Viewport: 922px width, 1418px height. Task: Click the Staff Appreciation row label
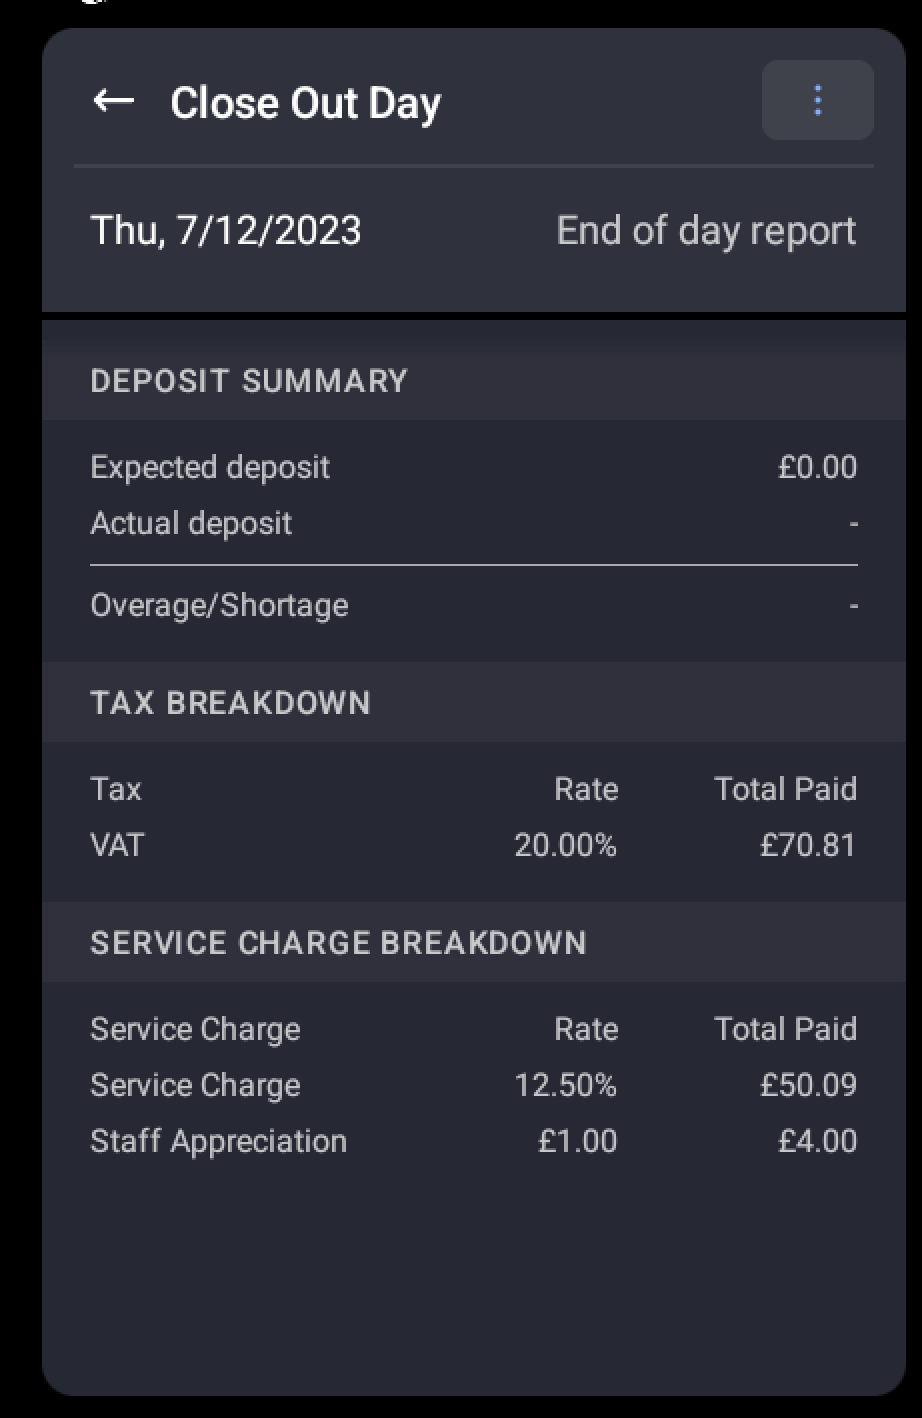pos(218,1141)
